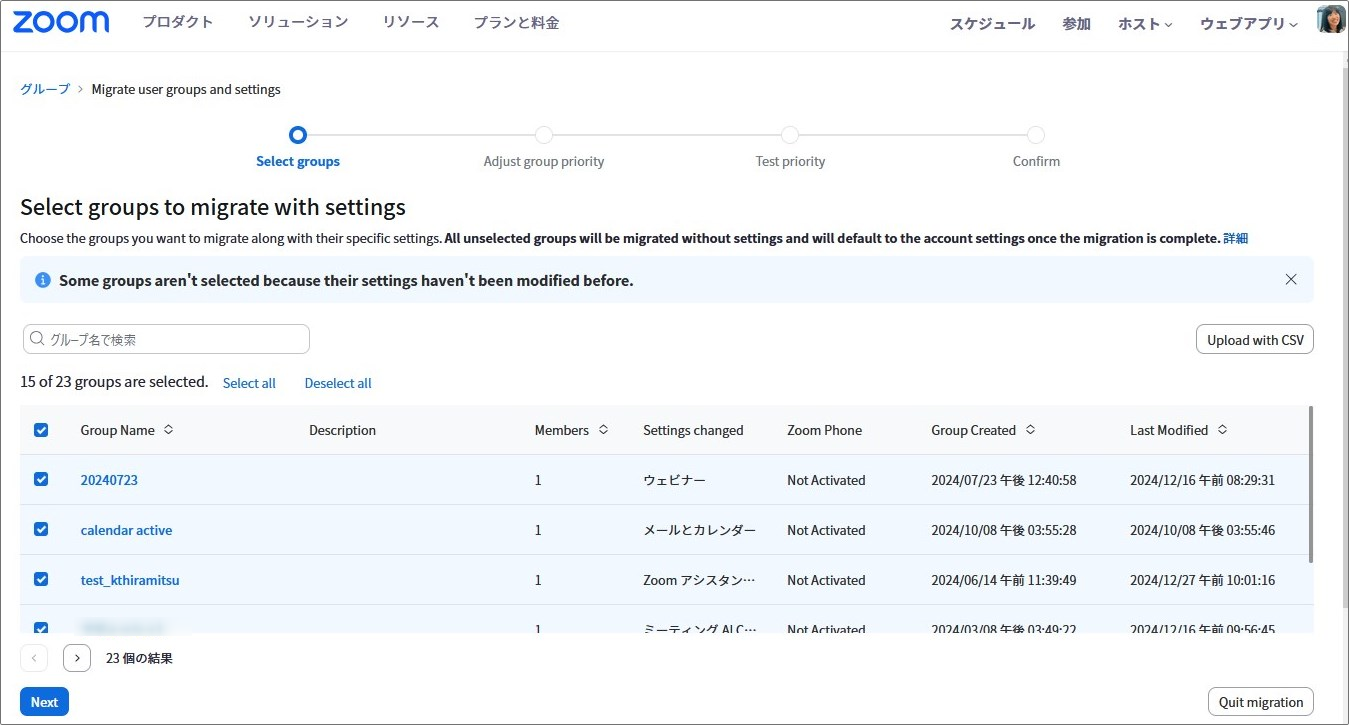
Task: Go to the next results page
Action: click(77, 658)
